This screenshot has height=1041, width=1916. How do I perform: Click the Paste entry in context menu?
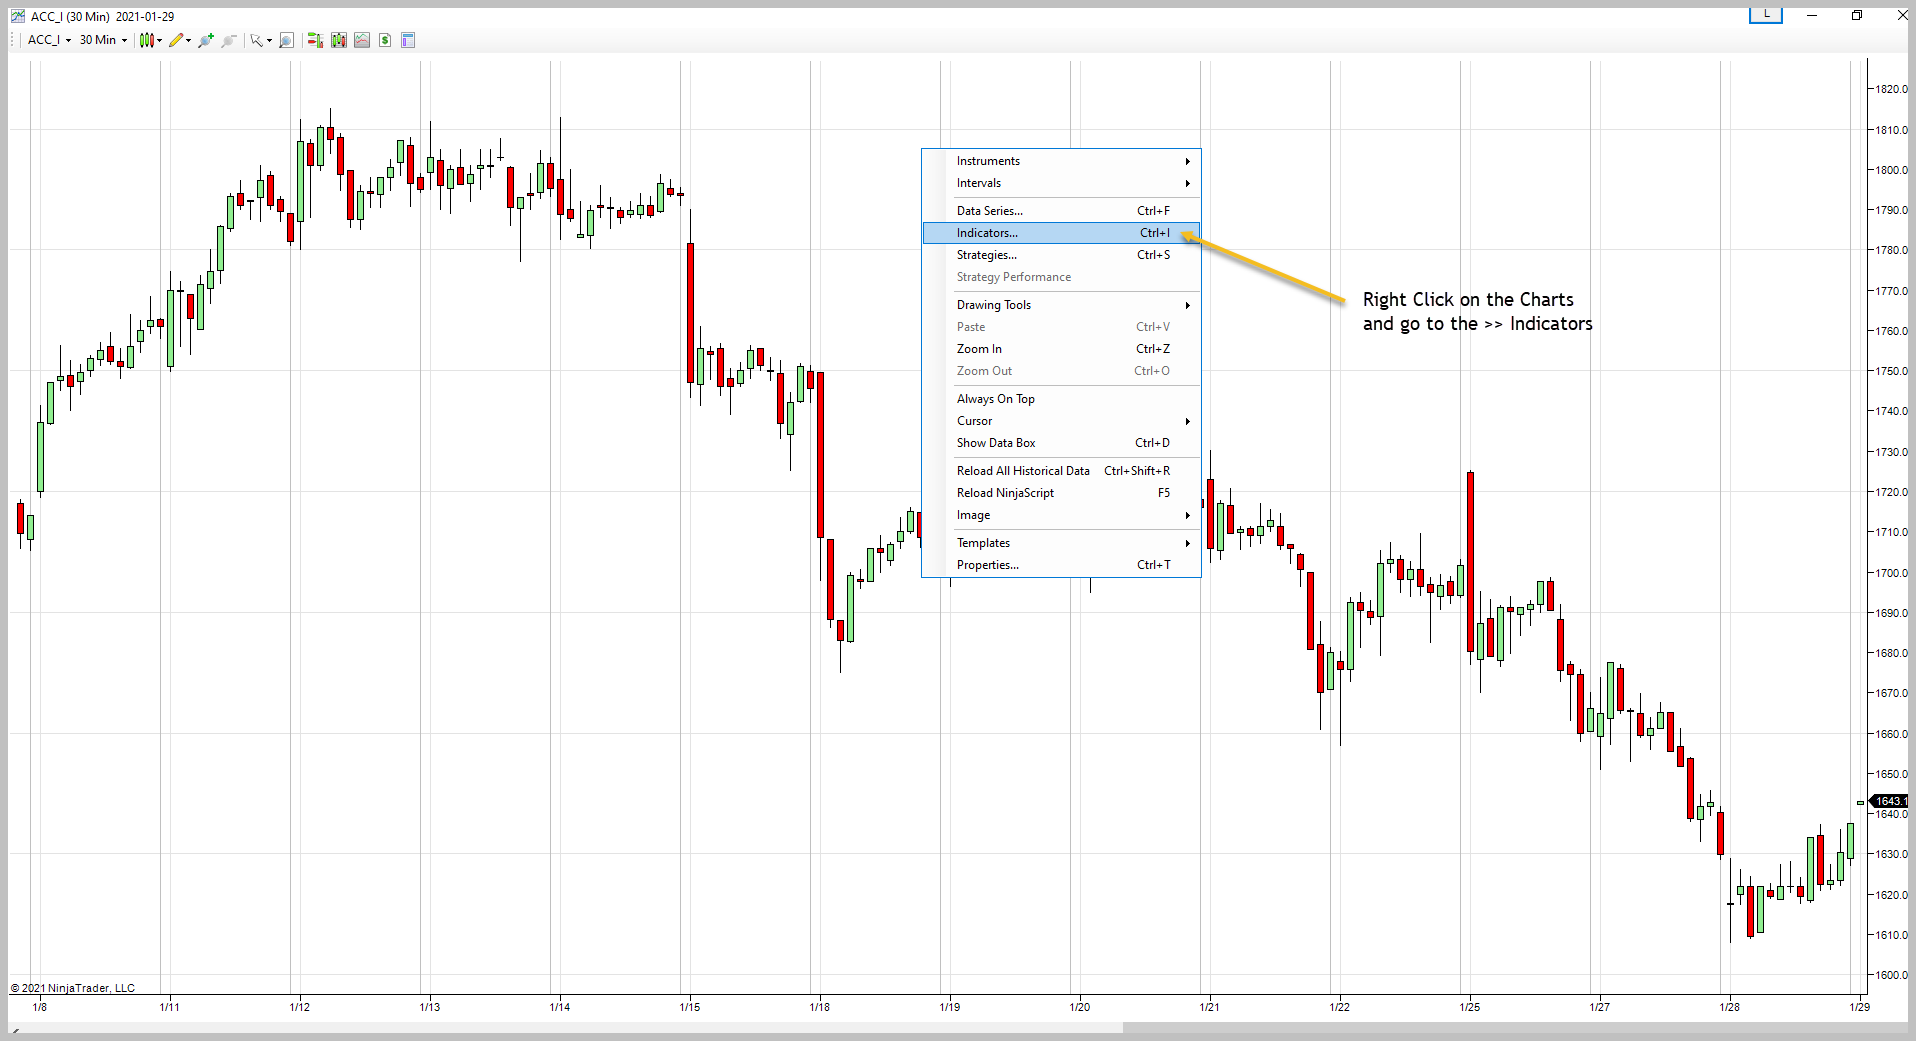(1061, 327)
